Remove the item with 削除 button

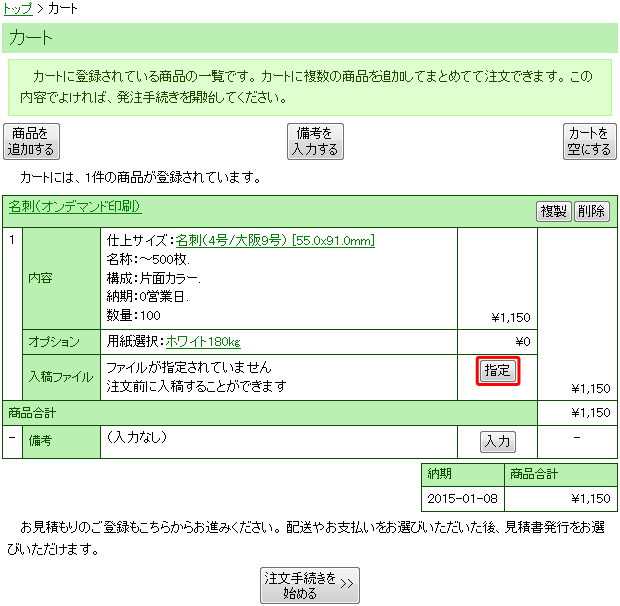point(591,211)
